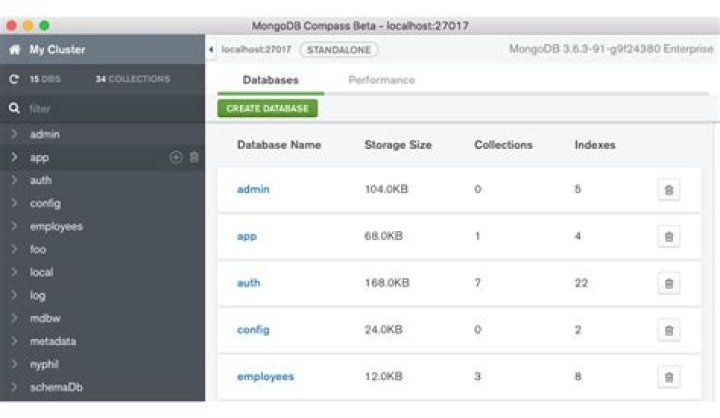Delete the app database in table row
720x418 pixels.
pyautogui.click(x=669, y=237)
